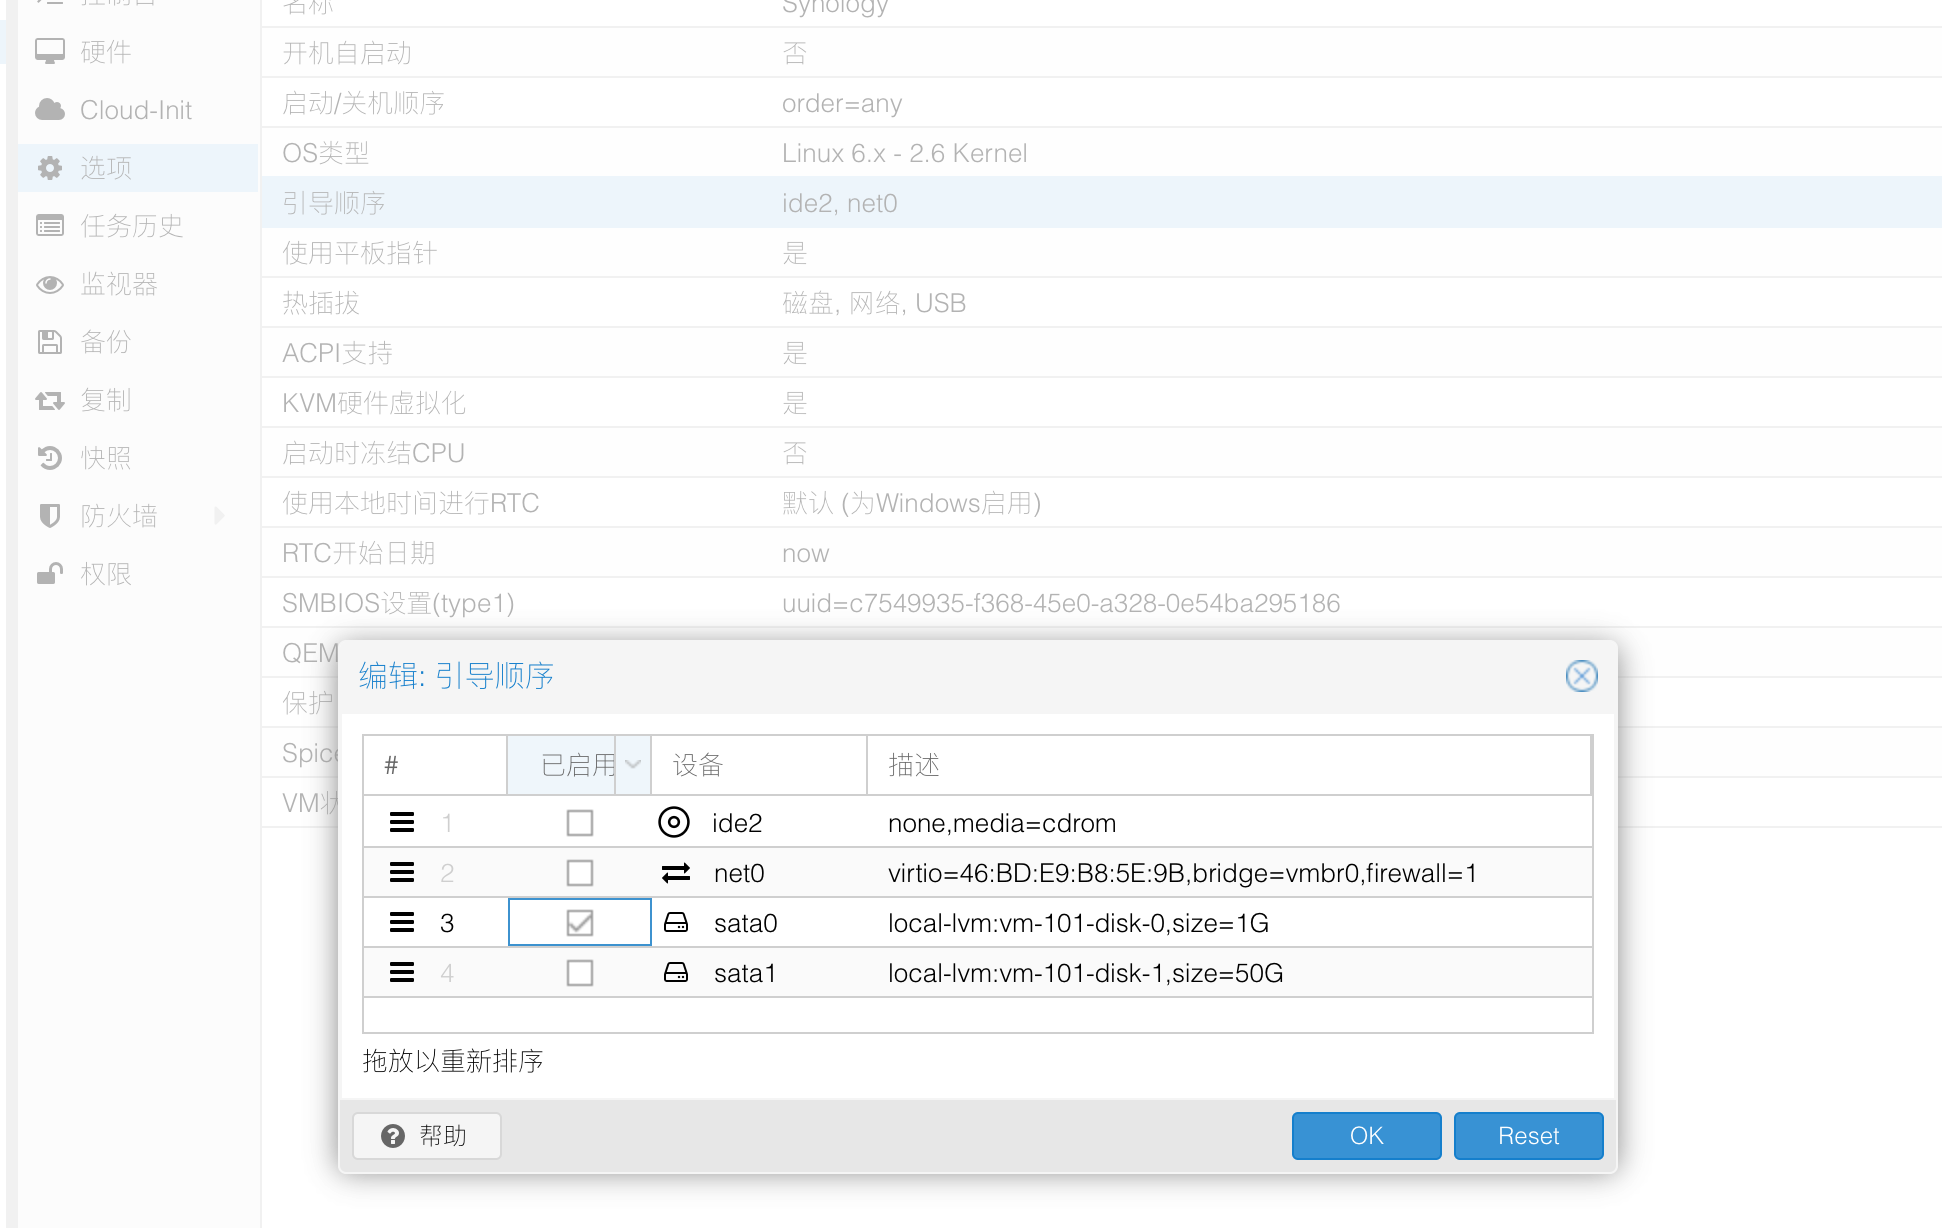Click the question mark help icon
Screen dimensions: 1942x1228
[x=393, y=1136]
